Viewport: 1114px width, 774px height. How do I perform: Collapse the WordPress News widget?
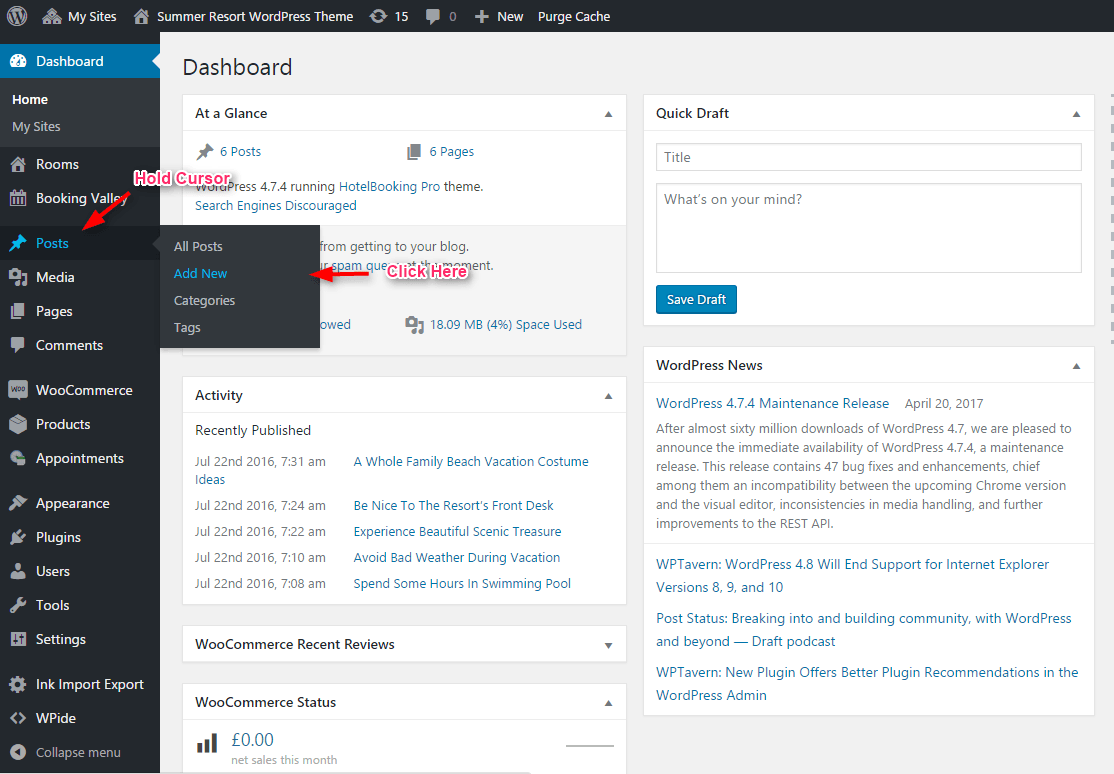pos(1076,366)
